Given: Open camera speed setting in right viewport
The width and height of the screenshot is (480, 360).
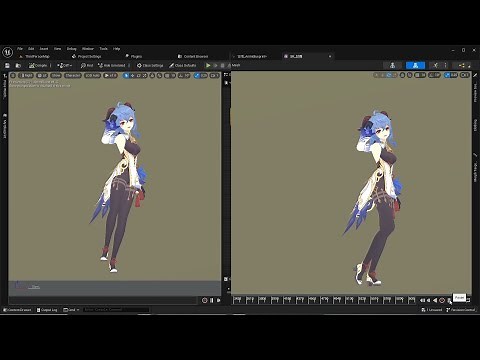Looking at the screenshot, I should (465, 75).
